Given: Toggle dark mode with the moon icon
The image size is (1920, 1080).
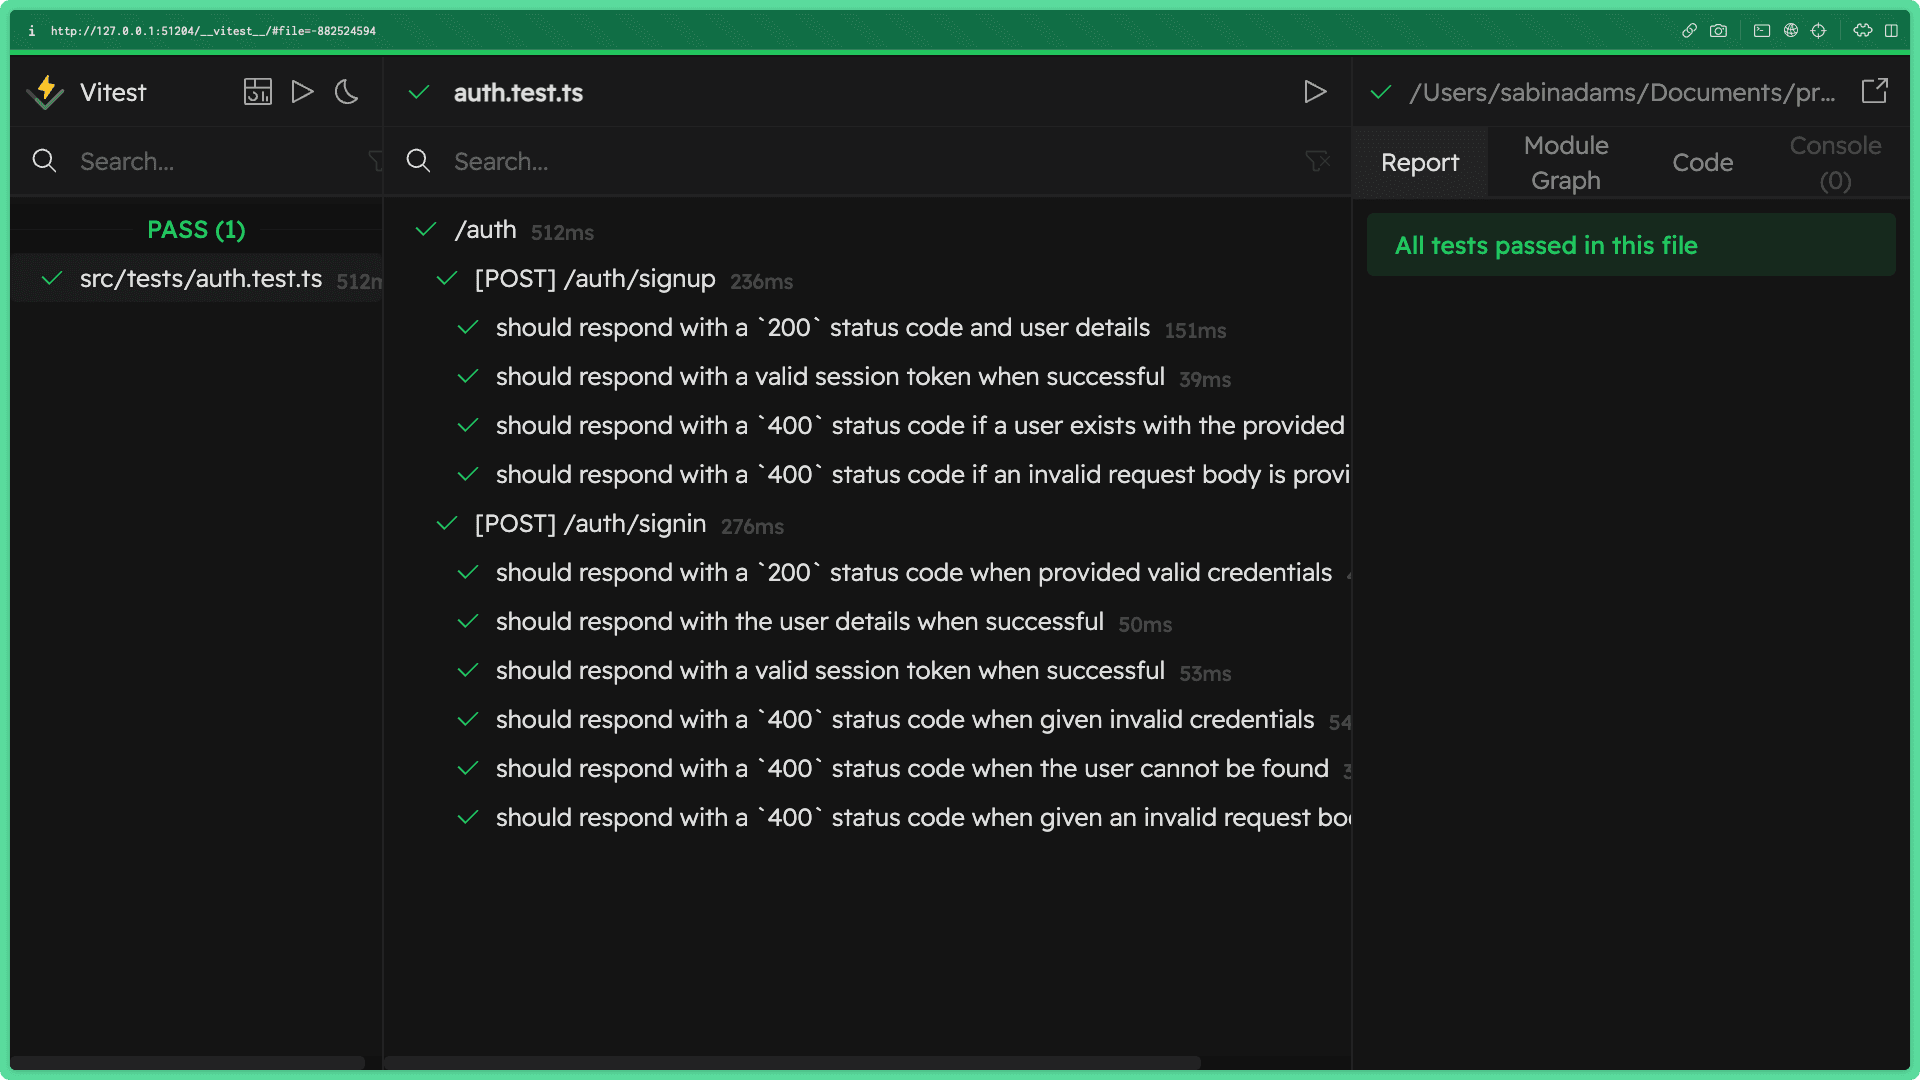Looking at the screenshot, I should click(x=346, y=91).
